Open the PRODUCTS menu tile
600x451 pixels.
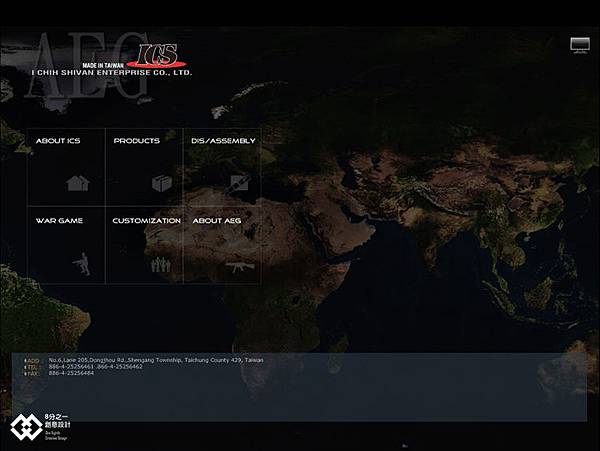[x=144, y=167]
